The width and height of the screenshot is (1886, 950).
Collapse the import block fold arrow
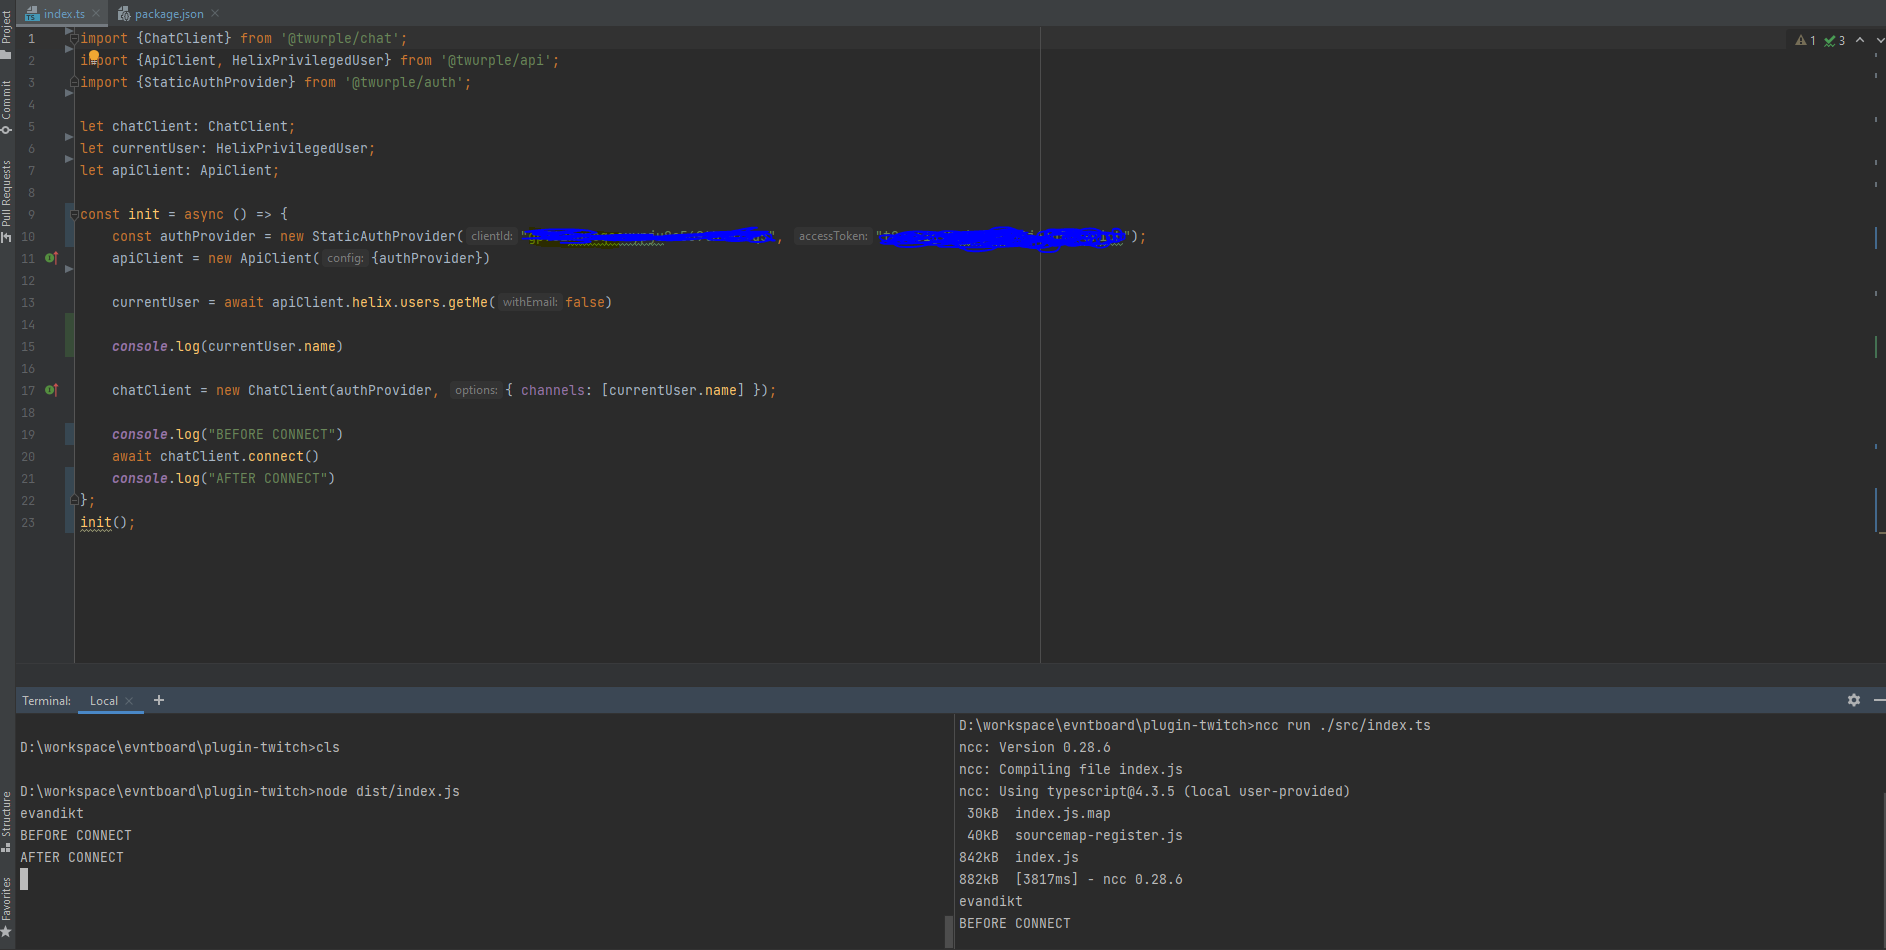click(73, 38)
